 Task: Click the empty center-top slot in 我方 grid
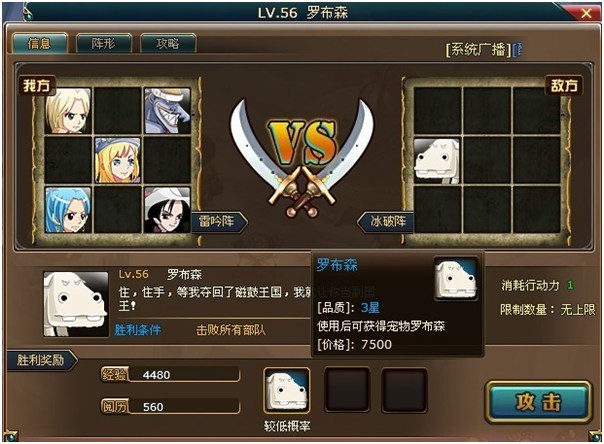click(117, 111)
